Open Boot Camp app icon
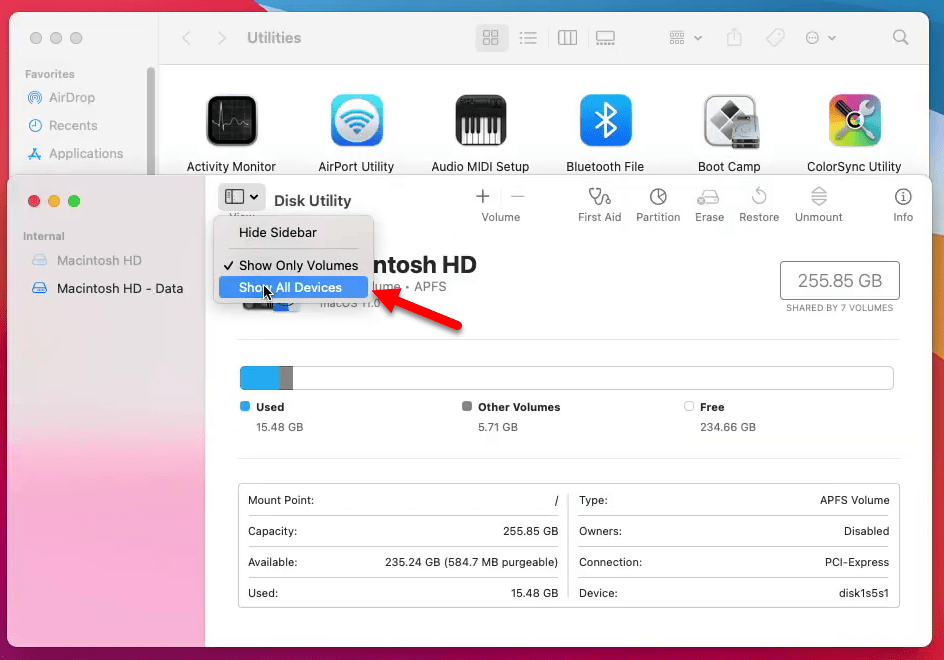Screen dimensions: 944x660 tap(731, 122)
